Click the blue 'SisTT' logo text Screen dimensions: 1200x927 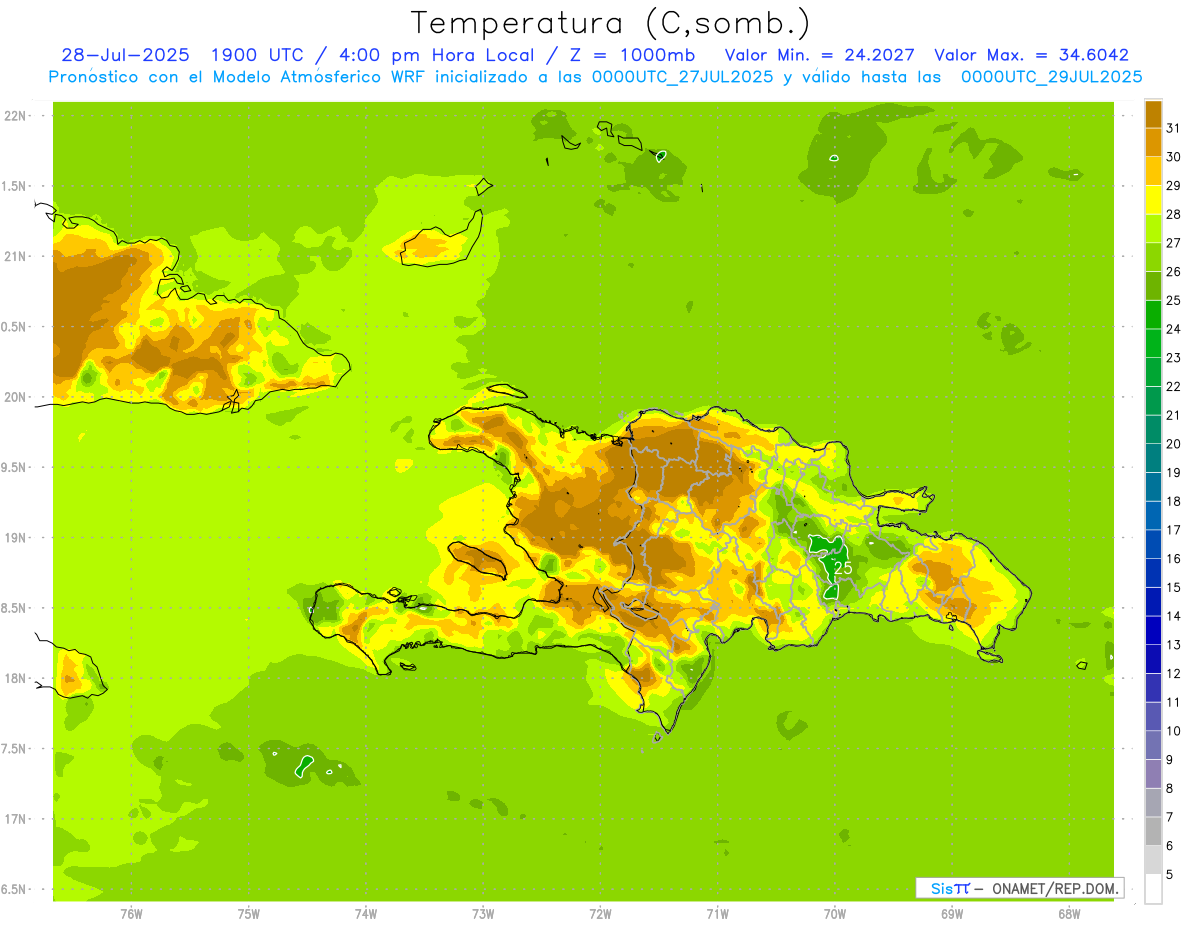(950, 888)
